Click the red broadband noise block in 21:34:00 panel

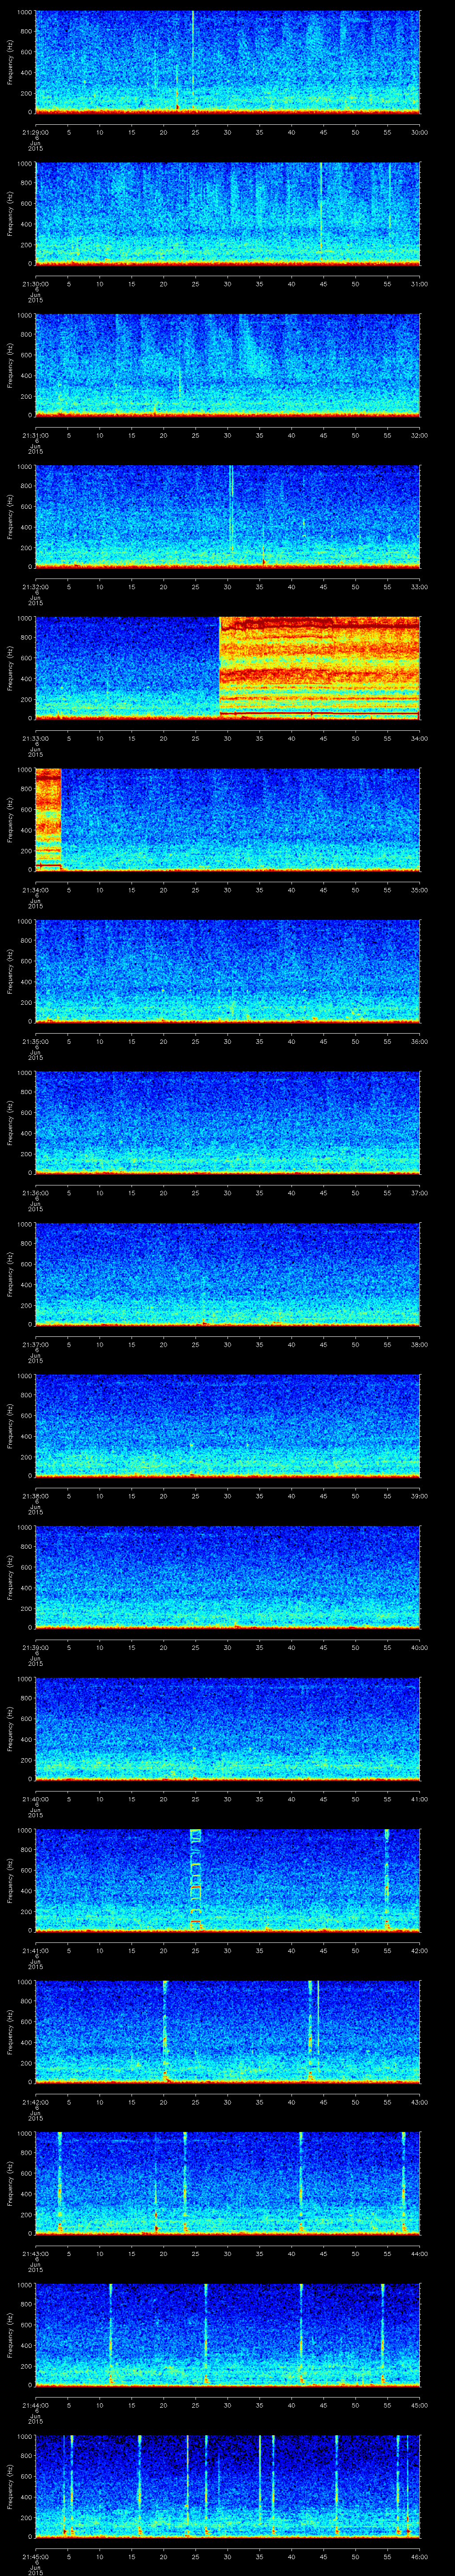(x=48, y=819)
